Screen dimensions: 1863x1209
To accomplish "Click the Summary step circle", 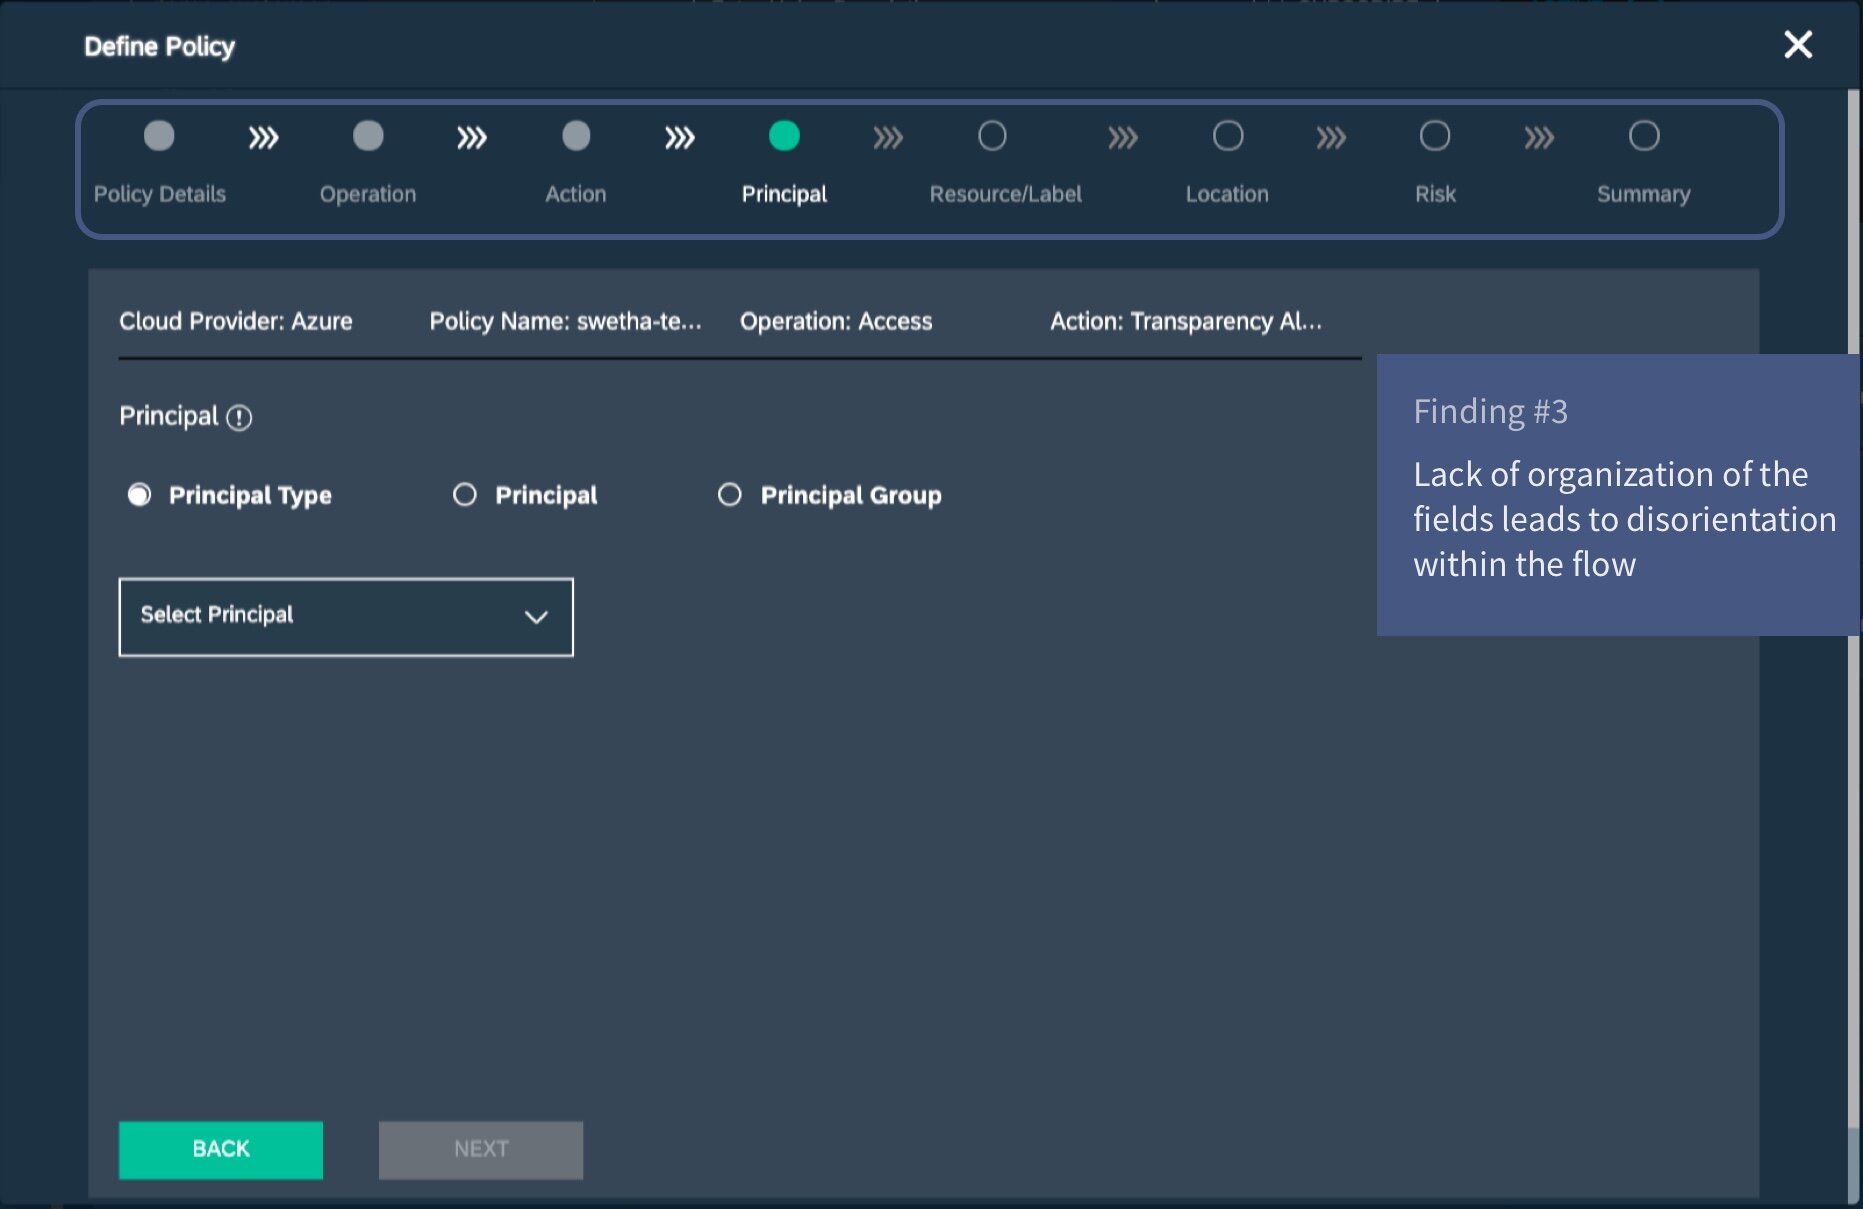I will coord(1644,136).
